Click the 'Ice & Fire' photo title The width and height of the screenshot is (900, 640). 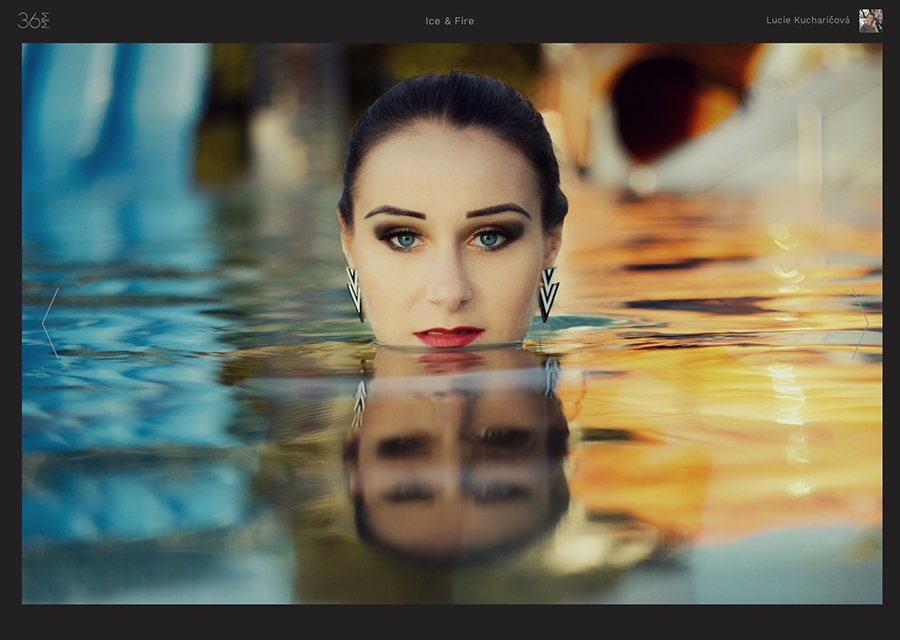click(449, 21)
